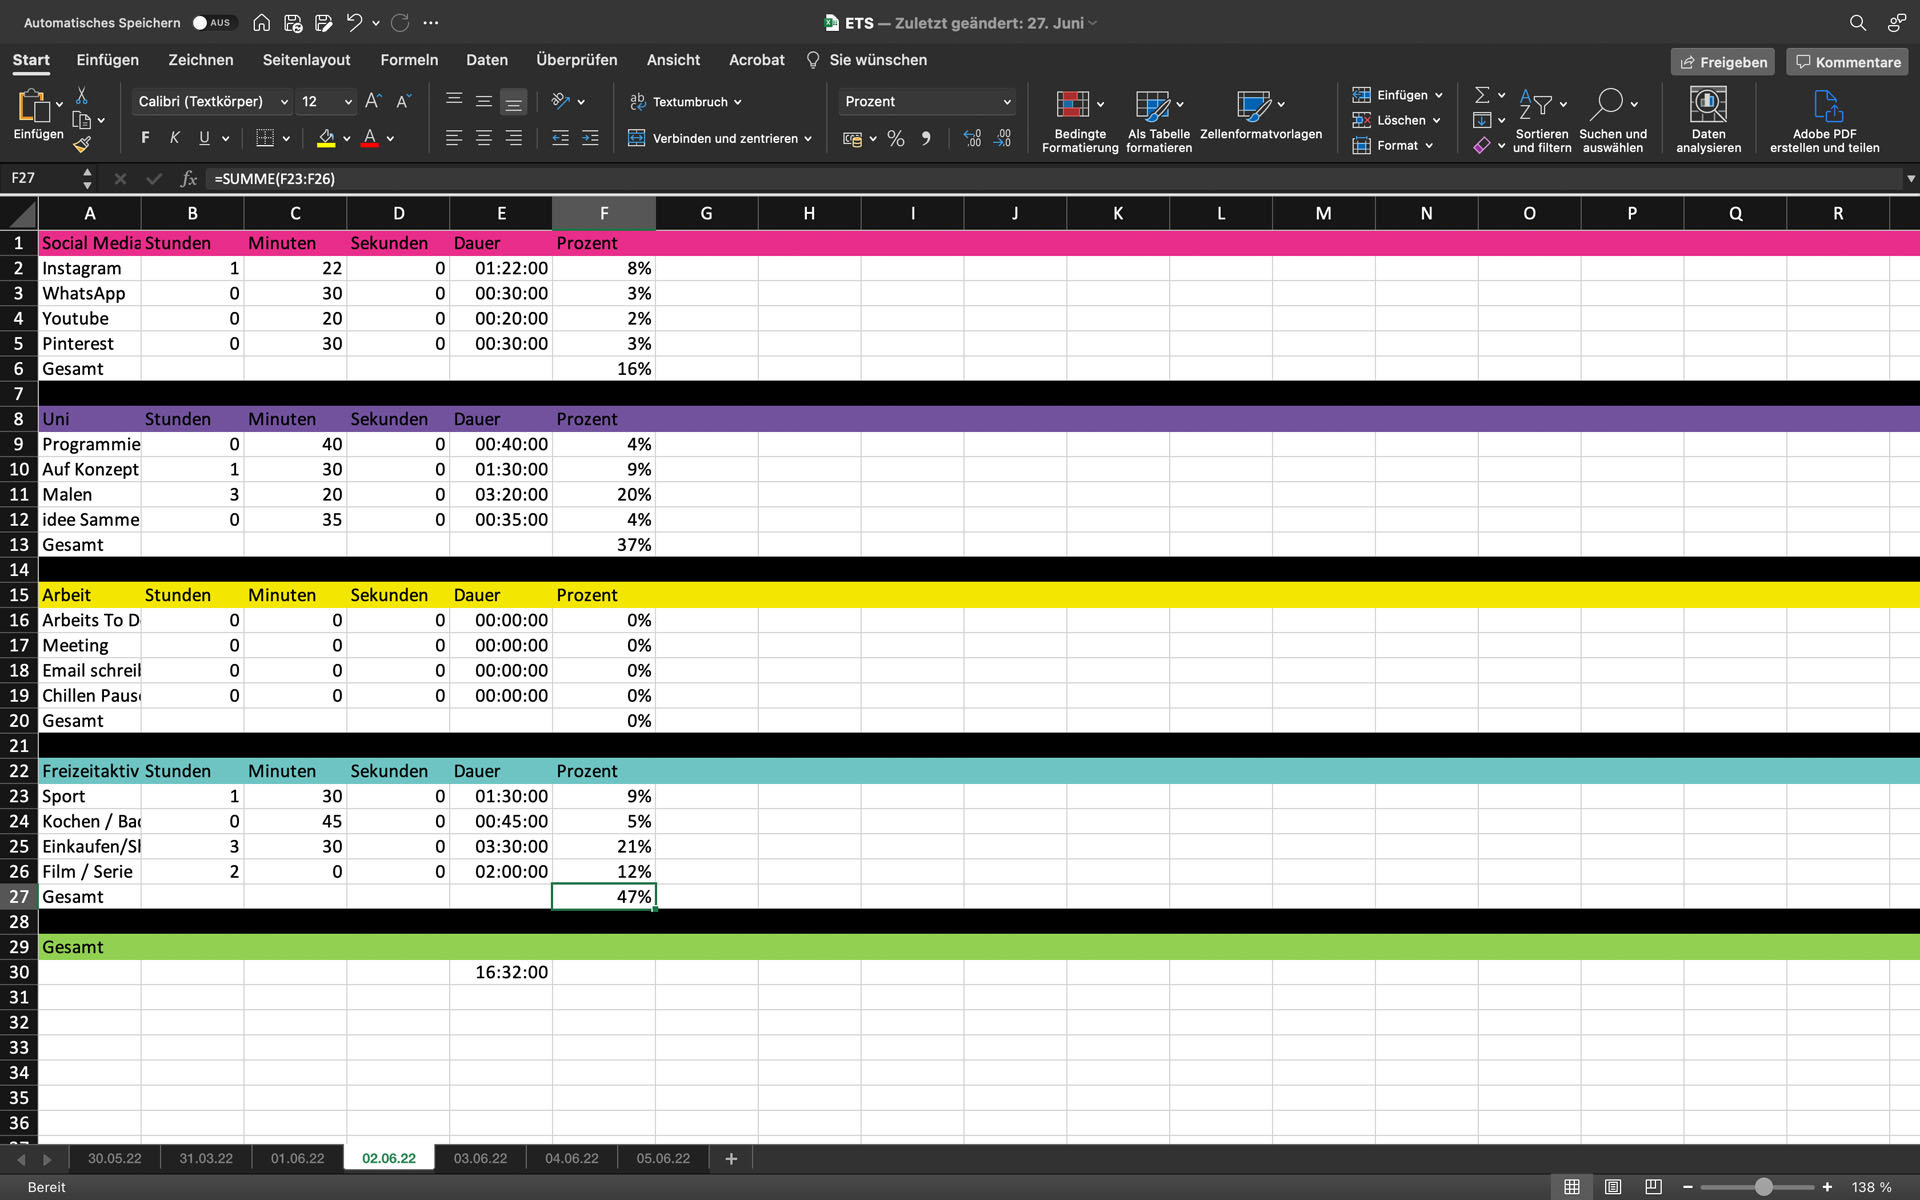Click red font color A

point(370,138)
